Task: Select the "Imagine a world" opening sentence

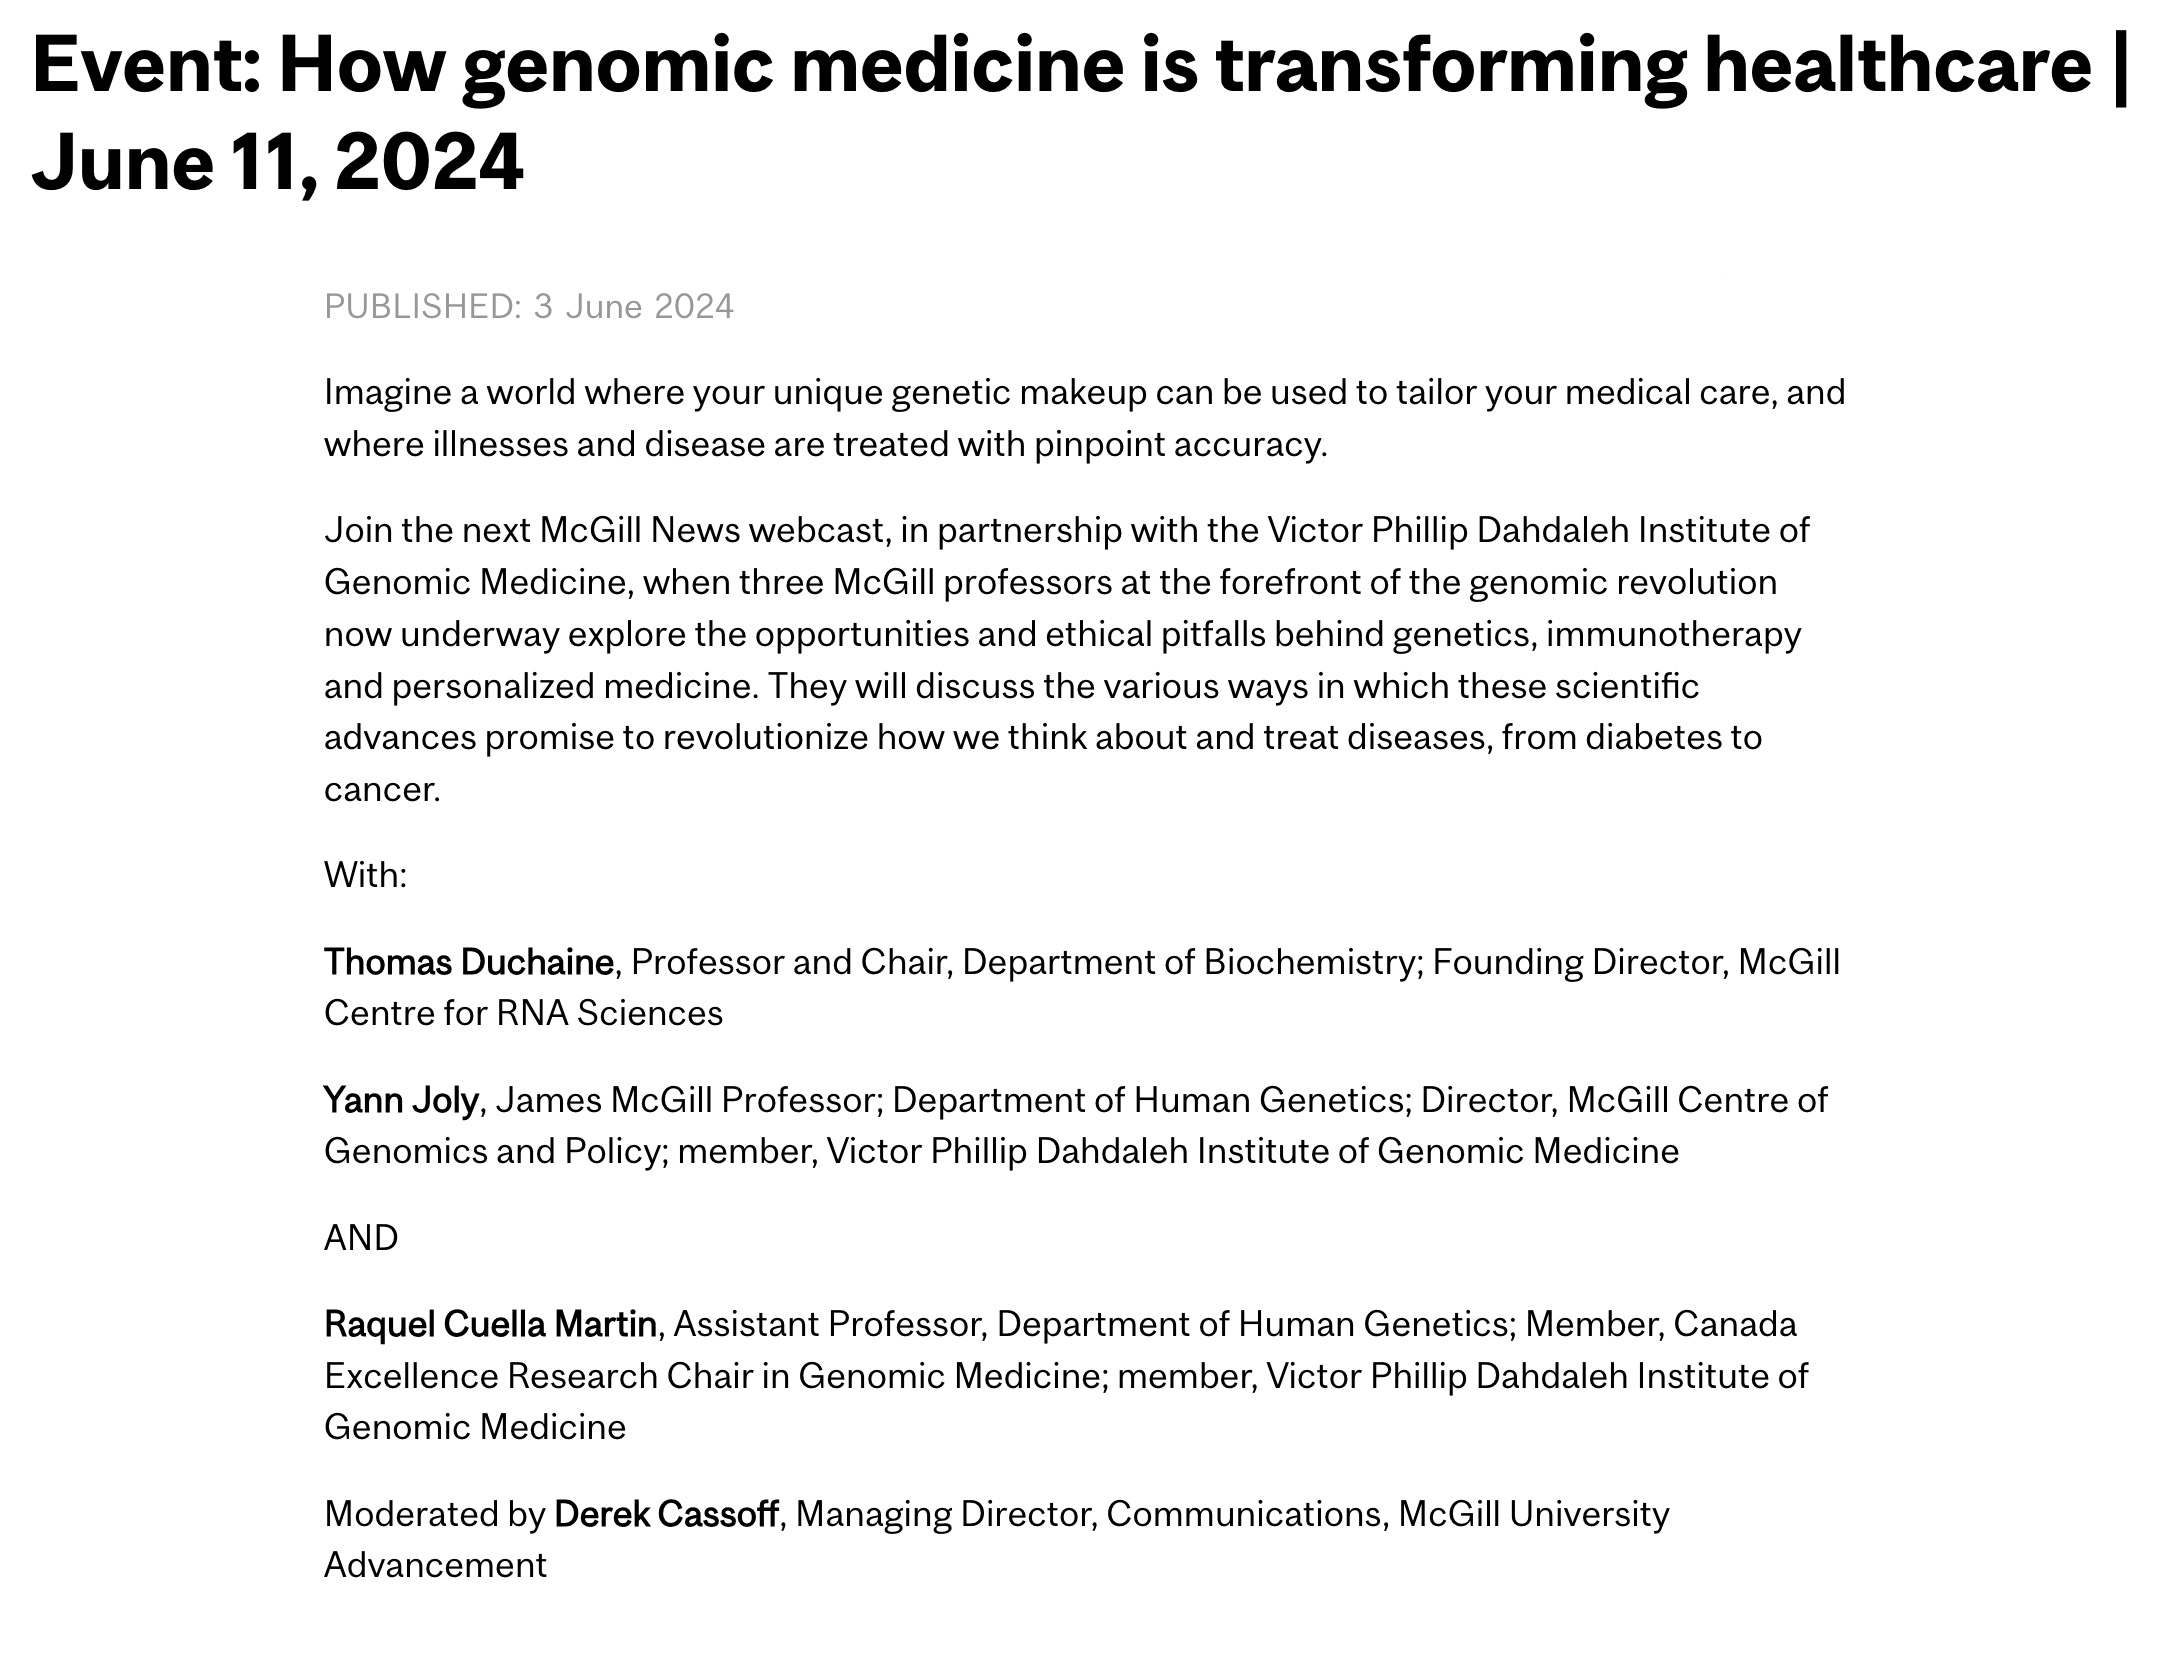Action: click(x=1084, y=392)
